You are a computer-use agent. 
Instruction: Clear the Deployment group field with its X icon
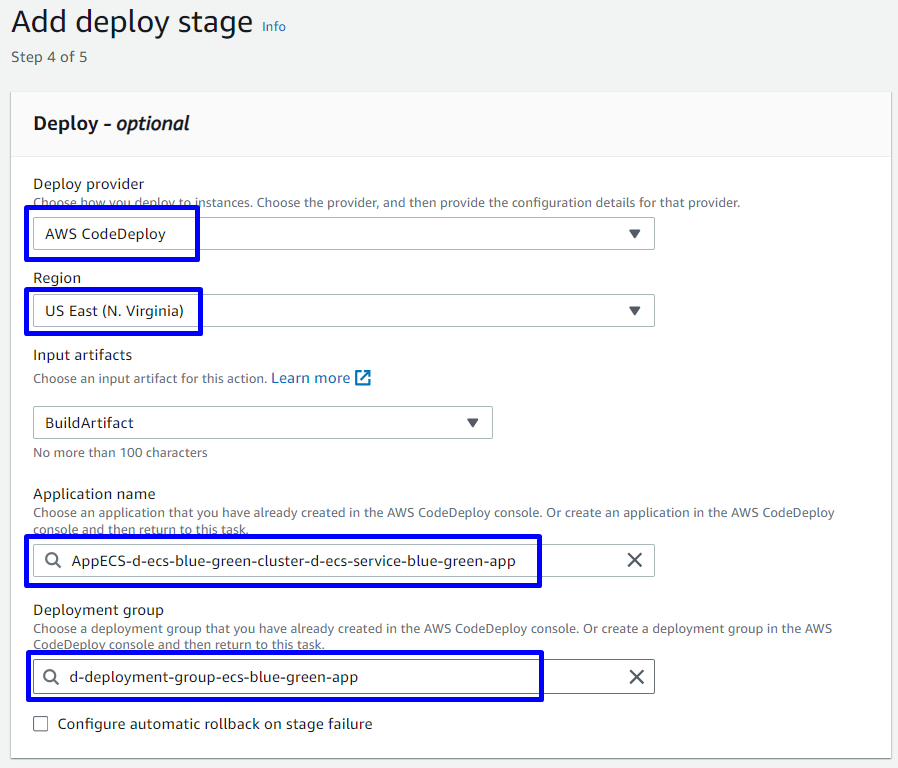(x=636, y=677)
